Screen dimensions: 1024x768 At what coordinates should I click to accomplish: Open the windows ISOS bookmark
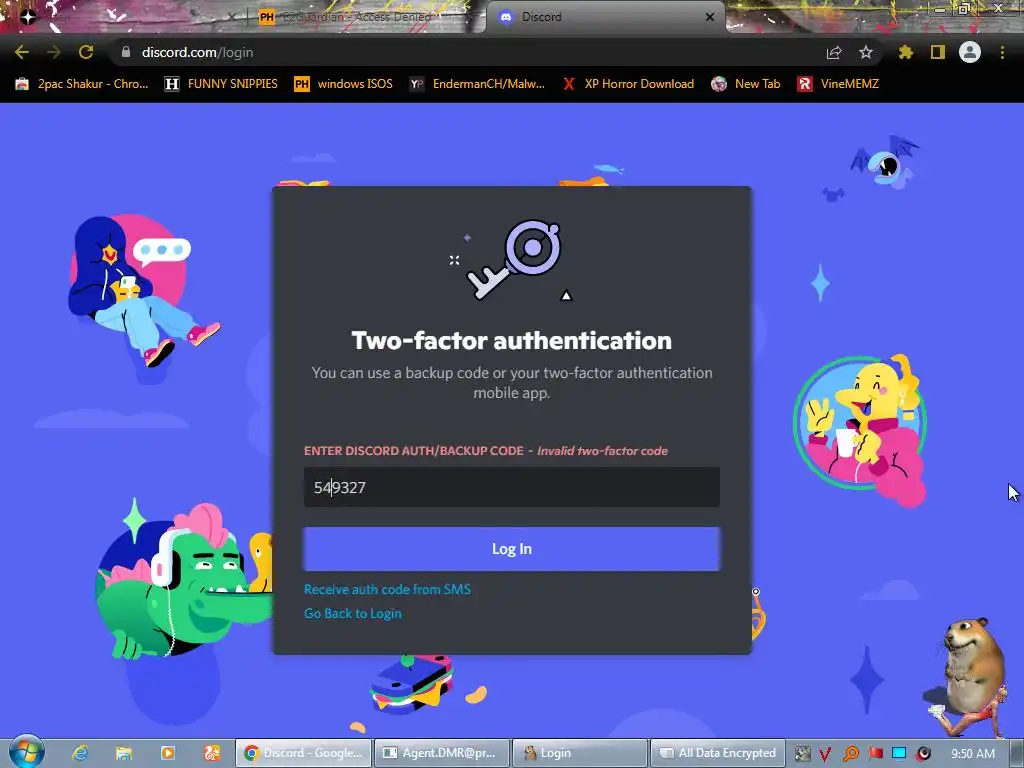coord(344,84)
